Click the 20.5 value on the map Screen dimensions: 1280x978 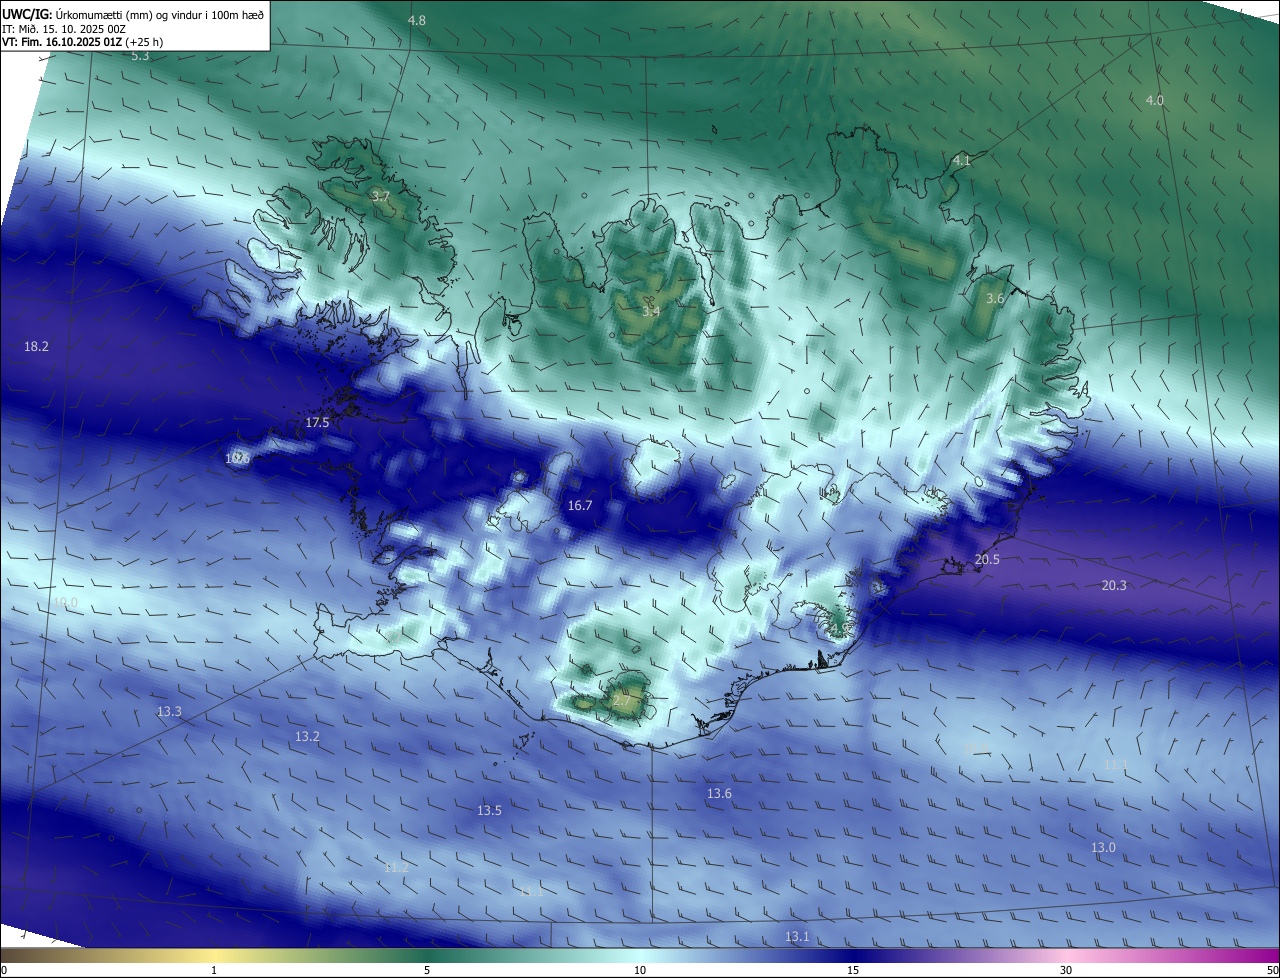[x=987, y=560]
